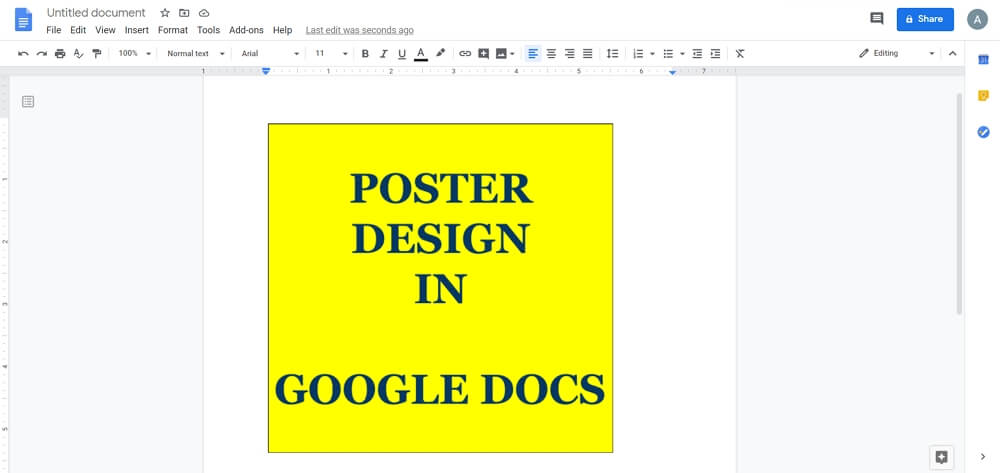
Task: Click the vertical scrollbar thumb
Action: click(x=959, y=204)
